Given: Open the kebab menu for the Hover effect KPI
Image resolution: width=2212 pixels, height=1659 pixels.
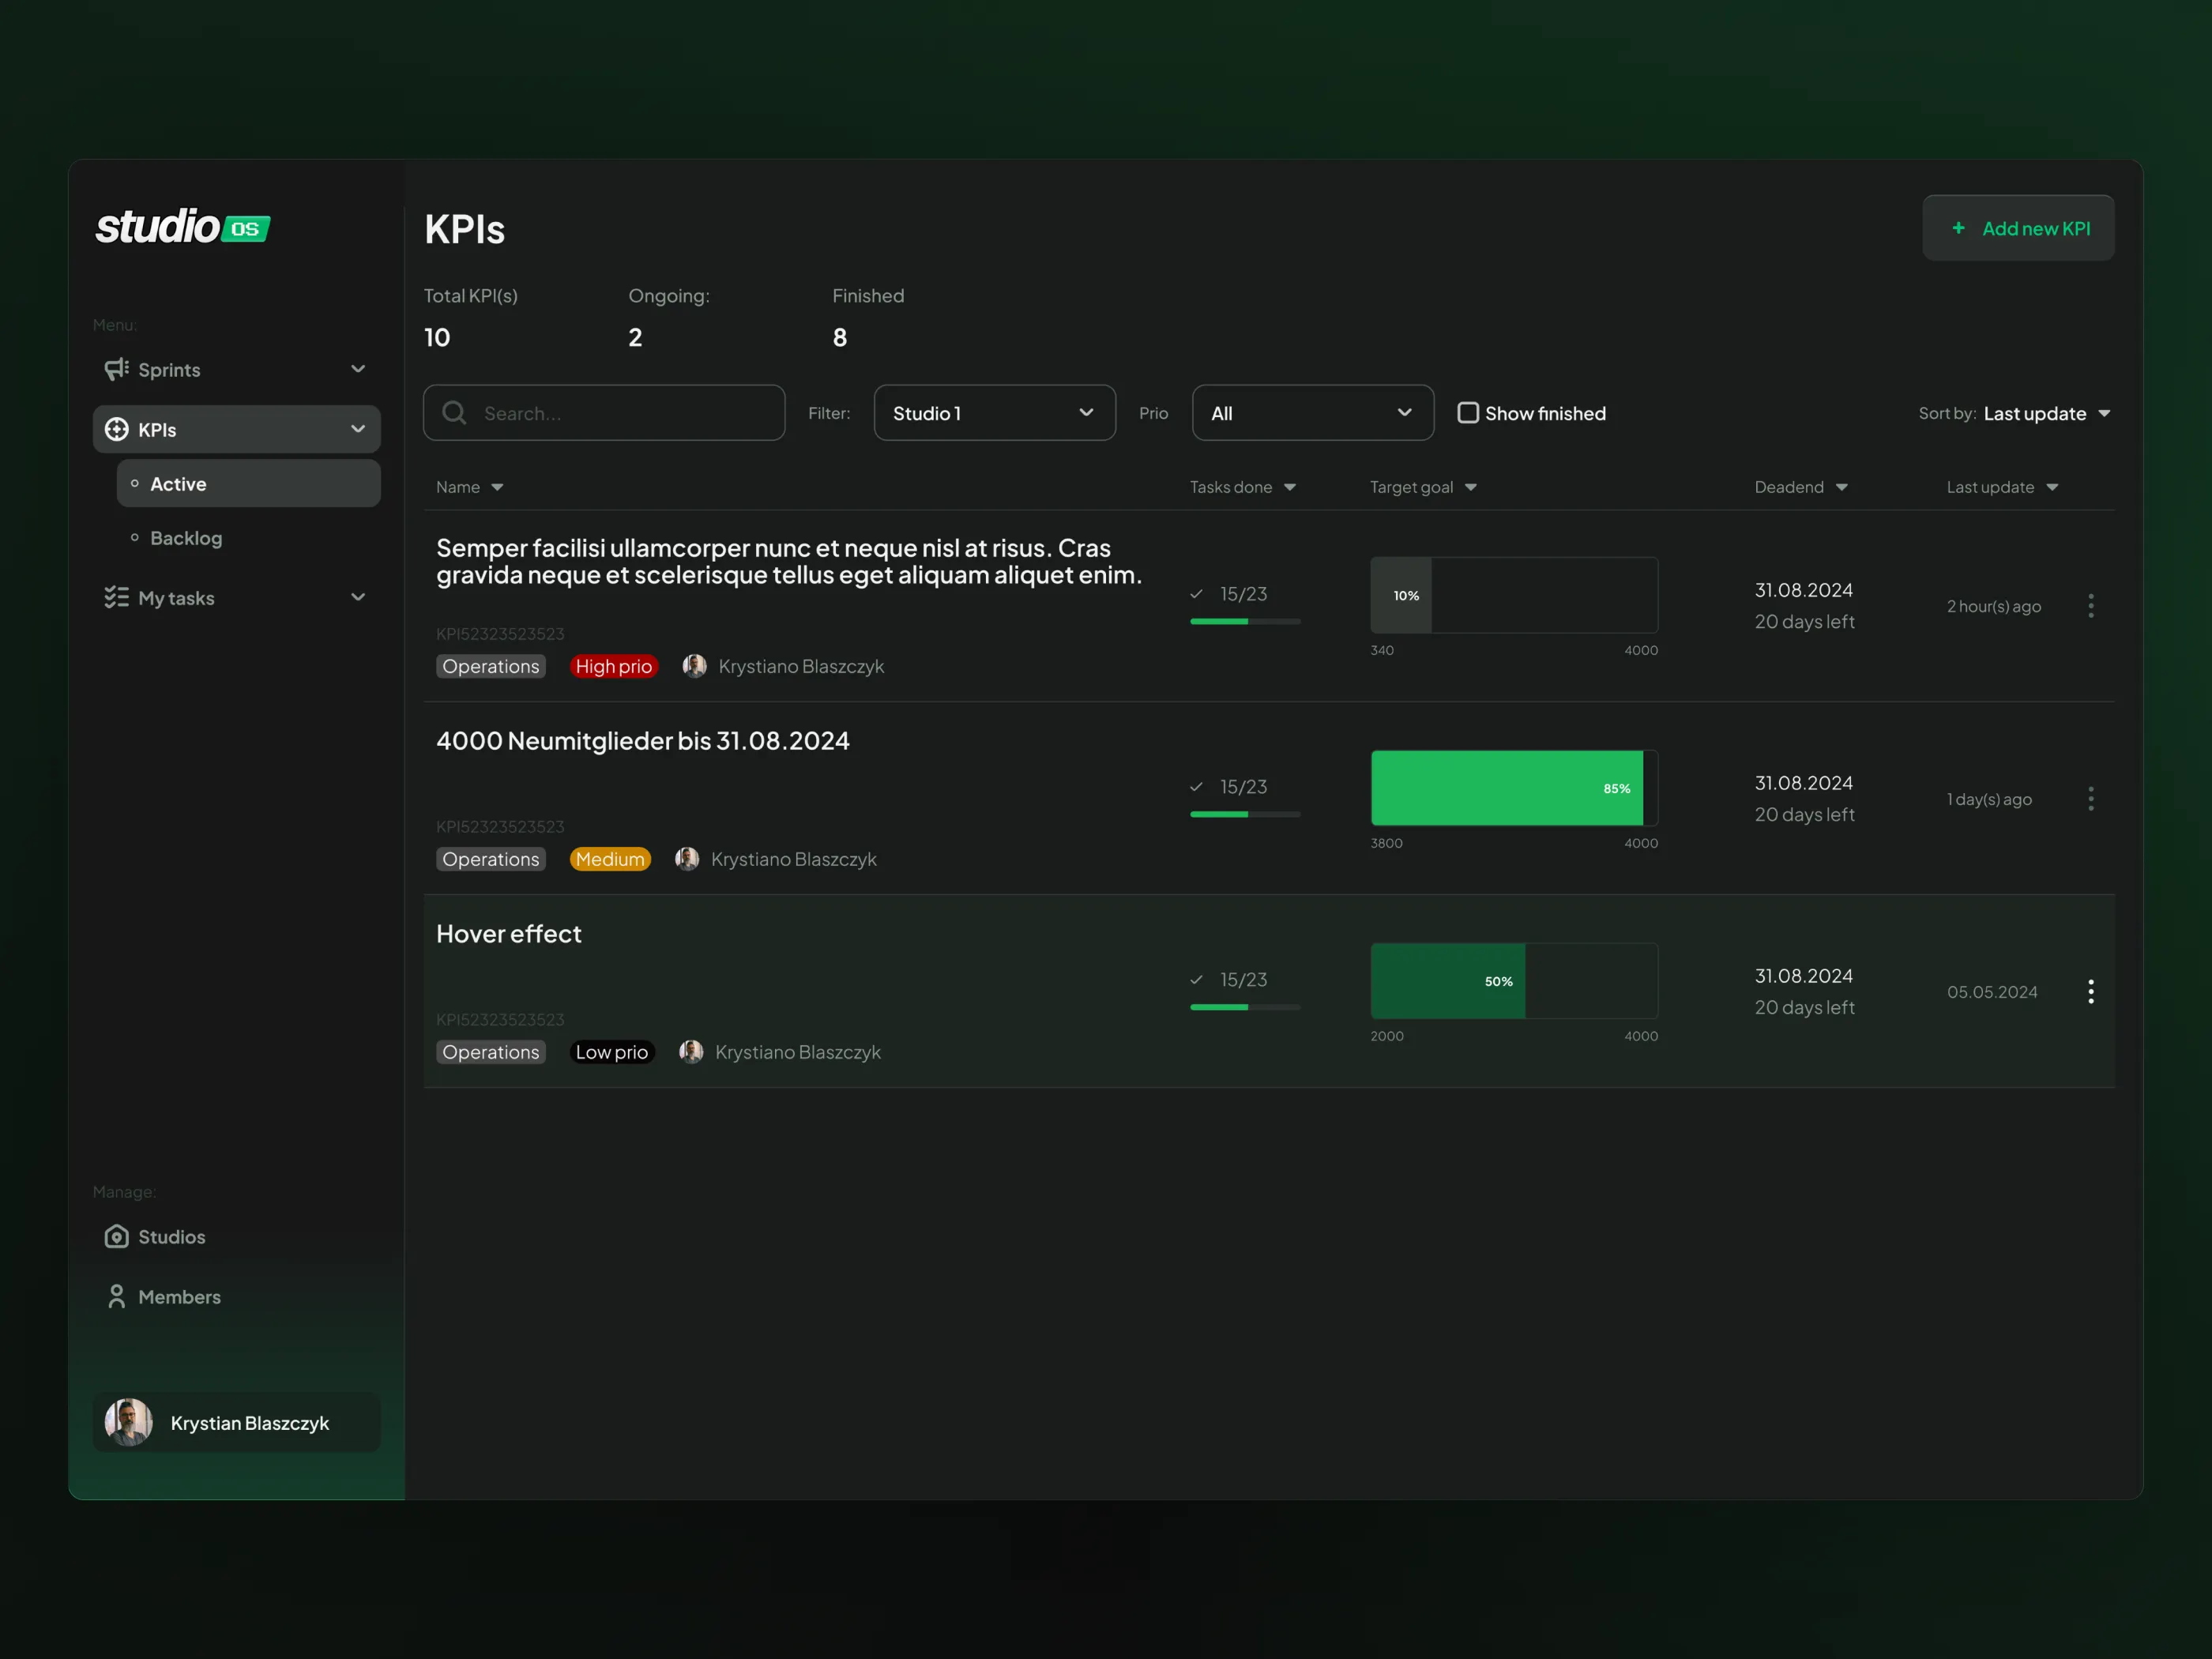Looking at the screenshot, I should coord(2090,991).
